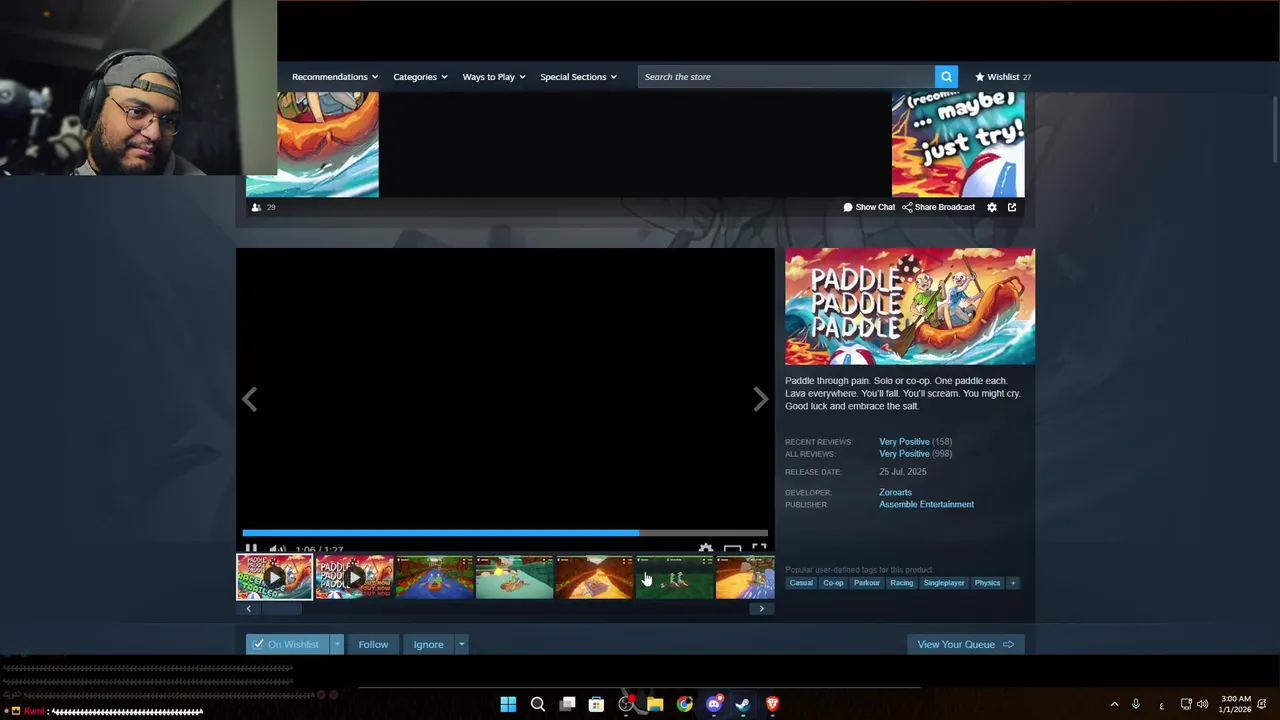Select the Racing tag
The width and height of the screenshot is (1280, 720).
click(x=902, y=583)
